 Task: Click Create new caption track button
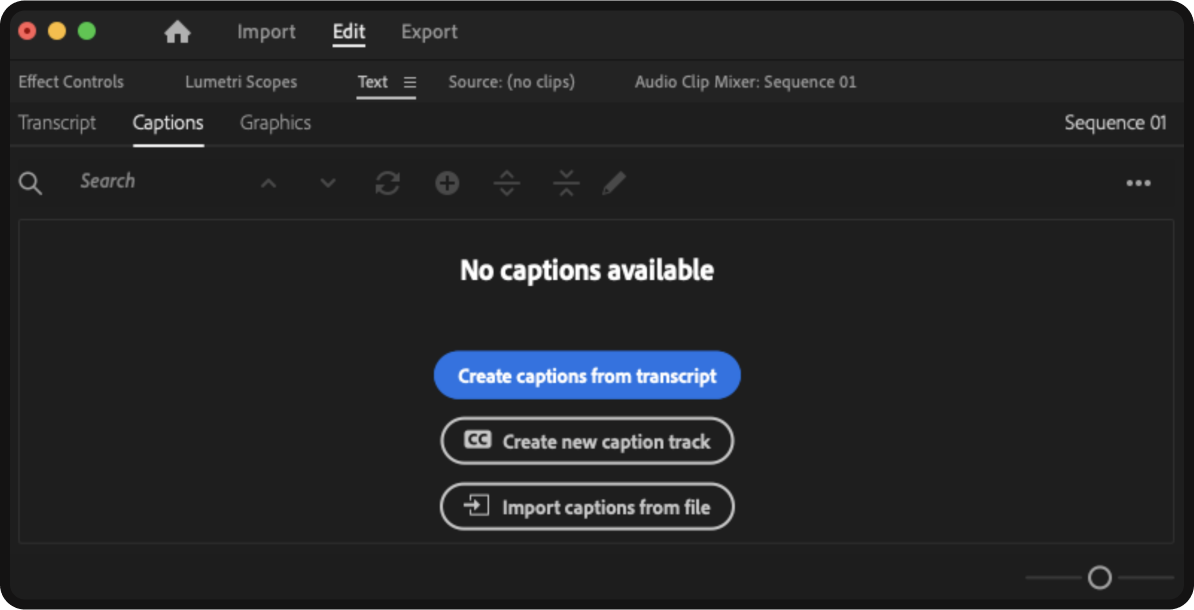coord(587,441)
